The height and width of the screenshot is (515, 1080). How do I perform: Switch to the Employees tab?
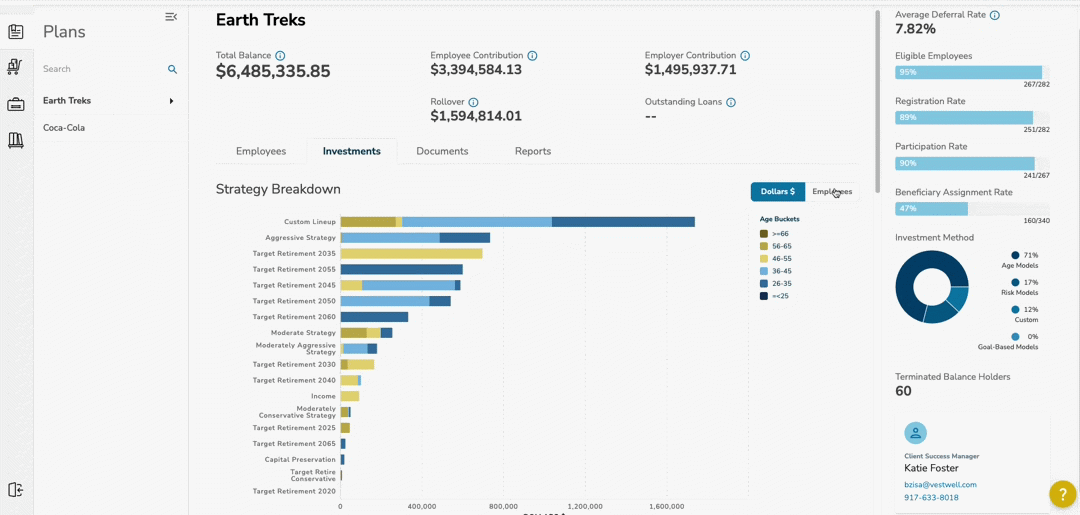click(261, 151)
